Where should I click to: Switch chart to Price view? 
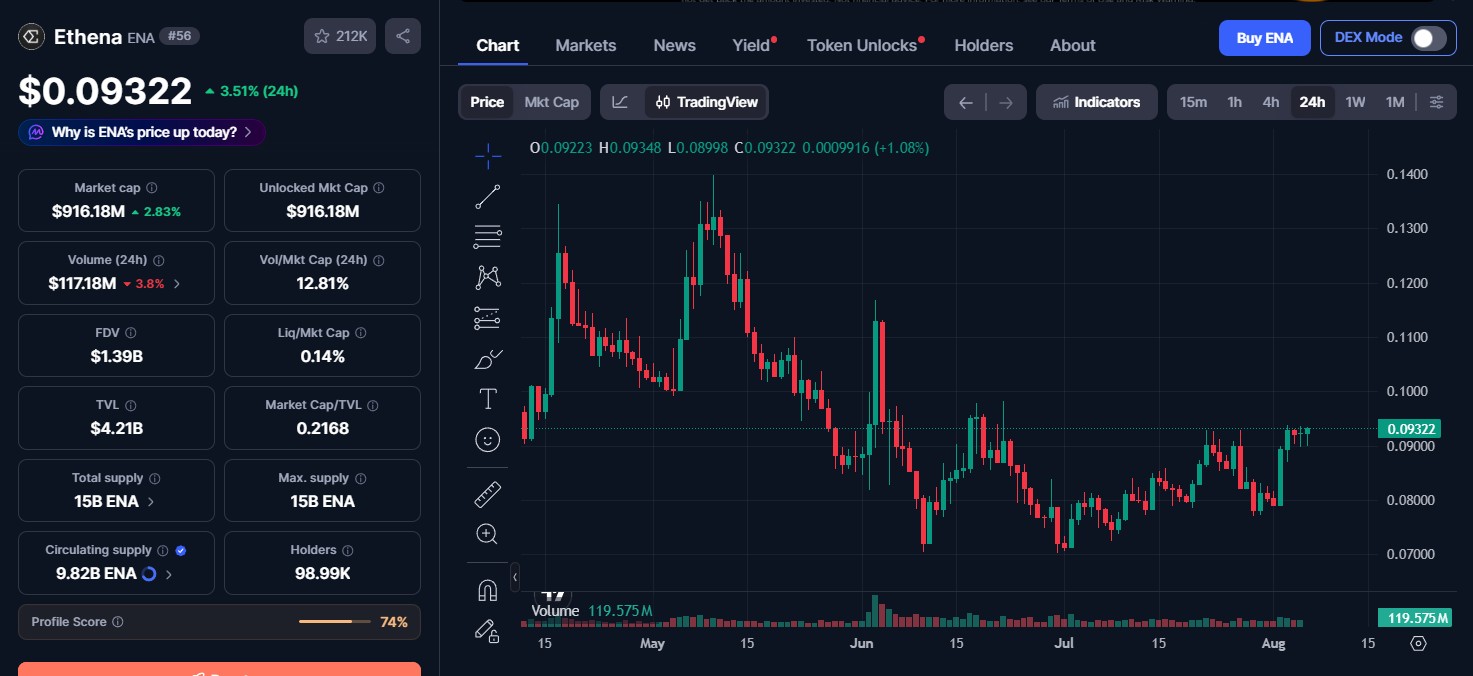[x=487, y=102]
